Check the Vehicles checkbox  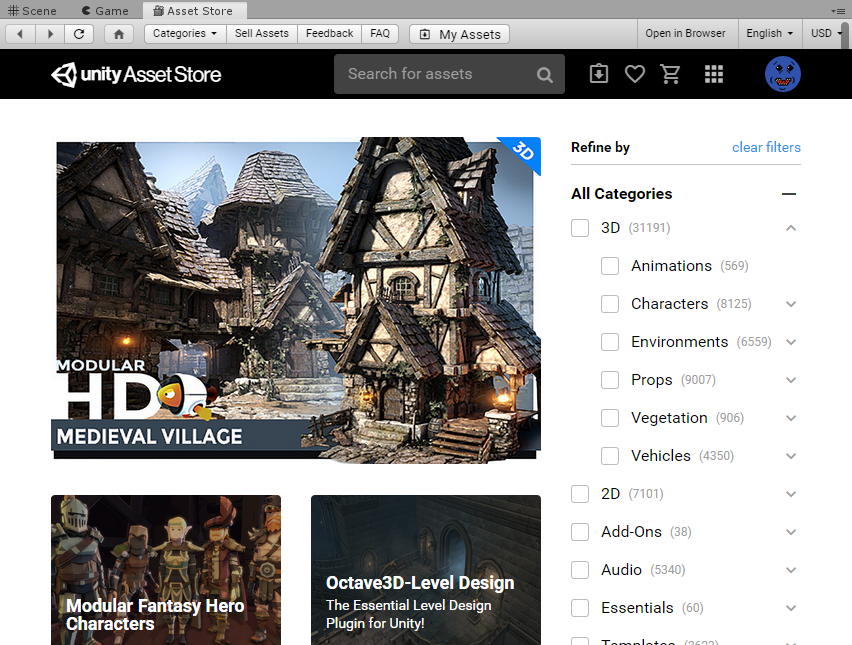click(x=610, y=456)
